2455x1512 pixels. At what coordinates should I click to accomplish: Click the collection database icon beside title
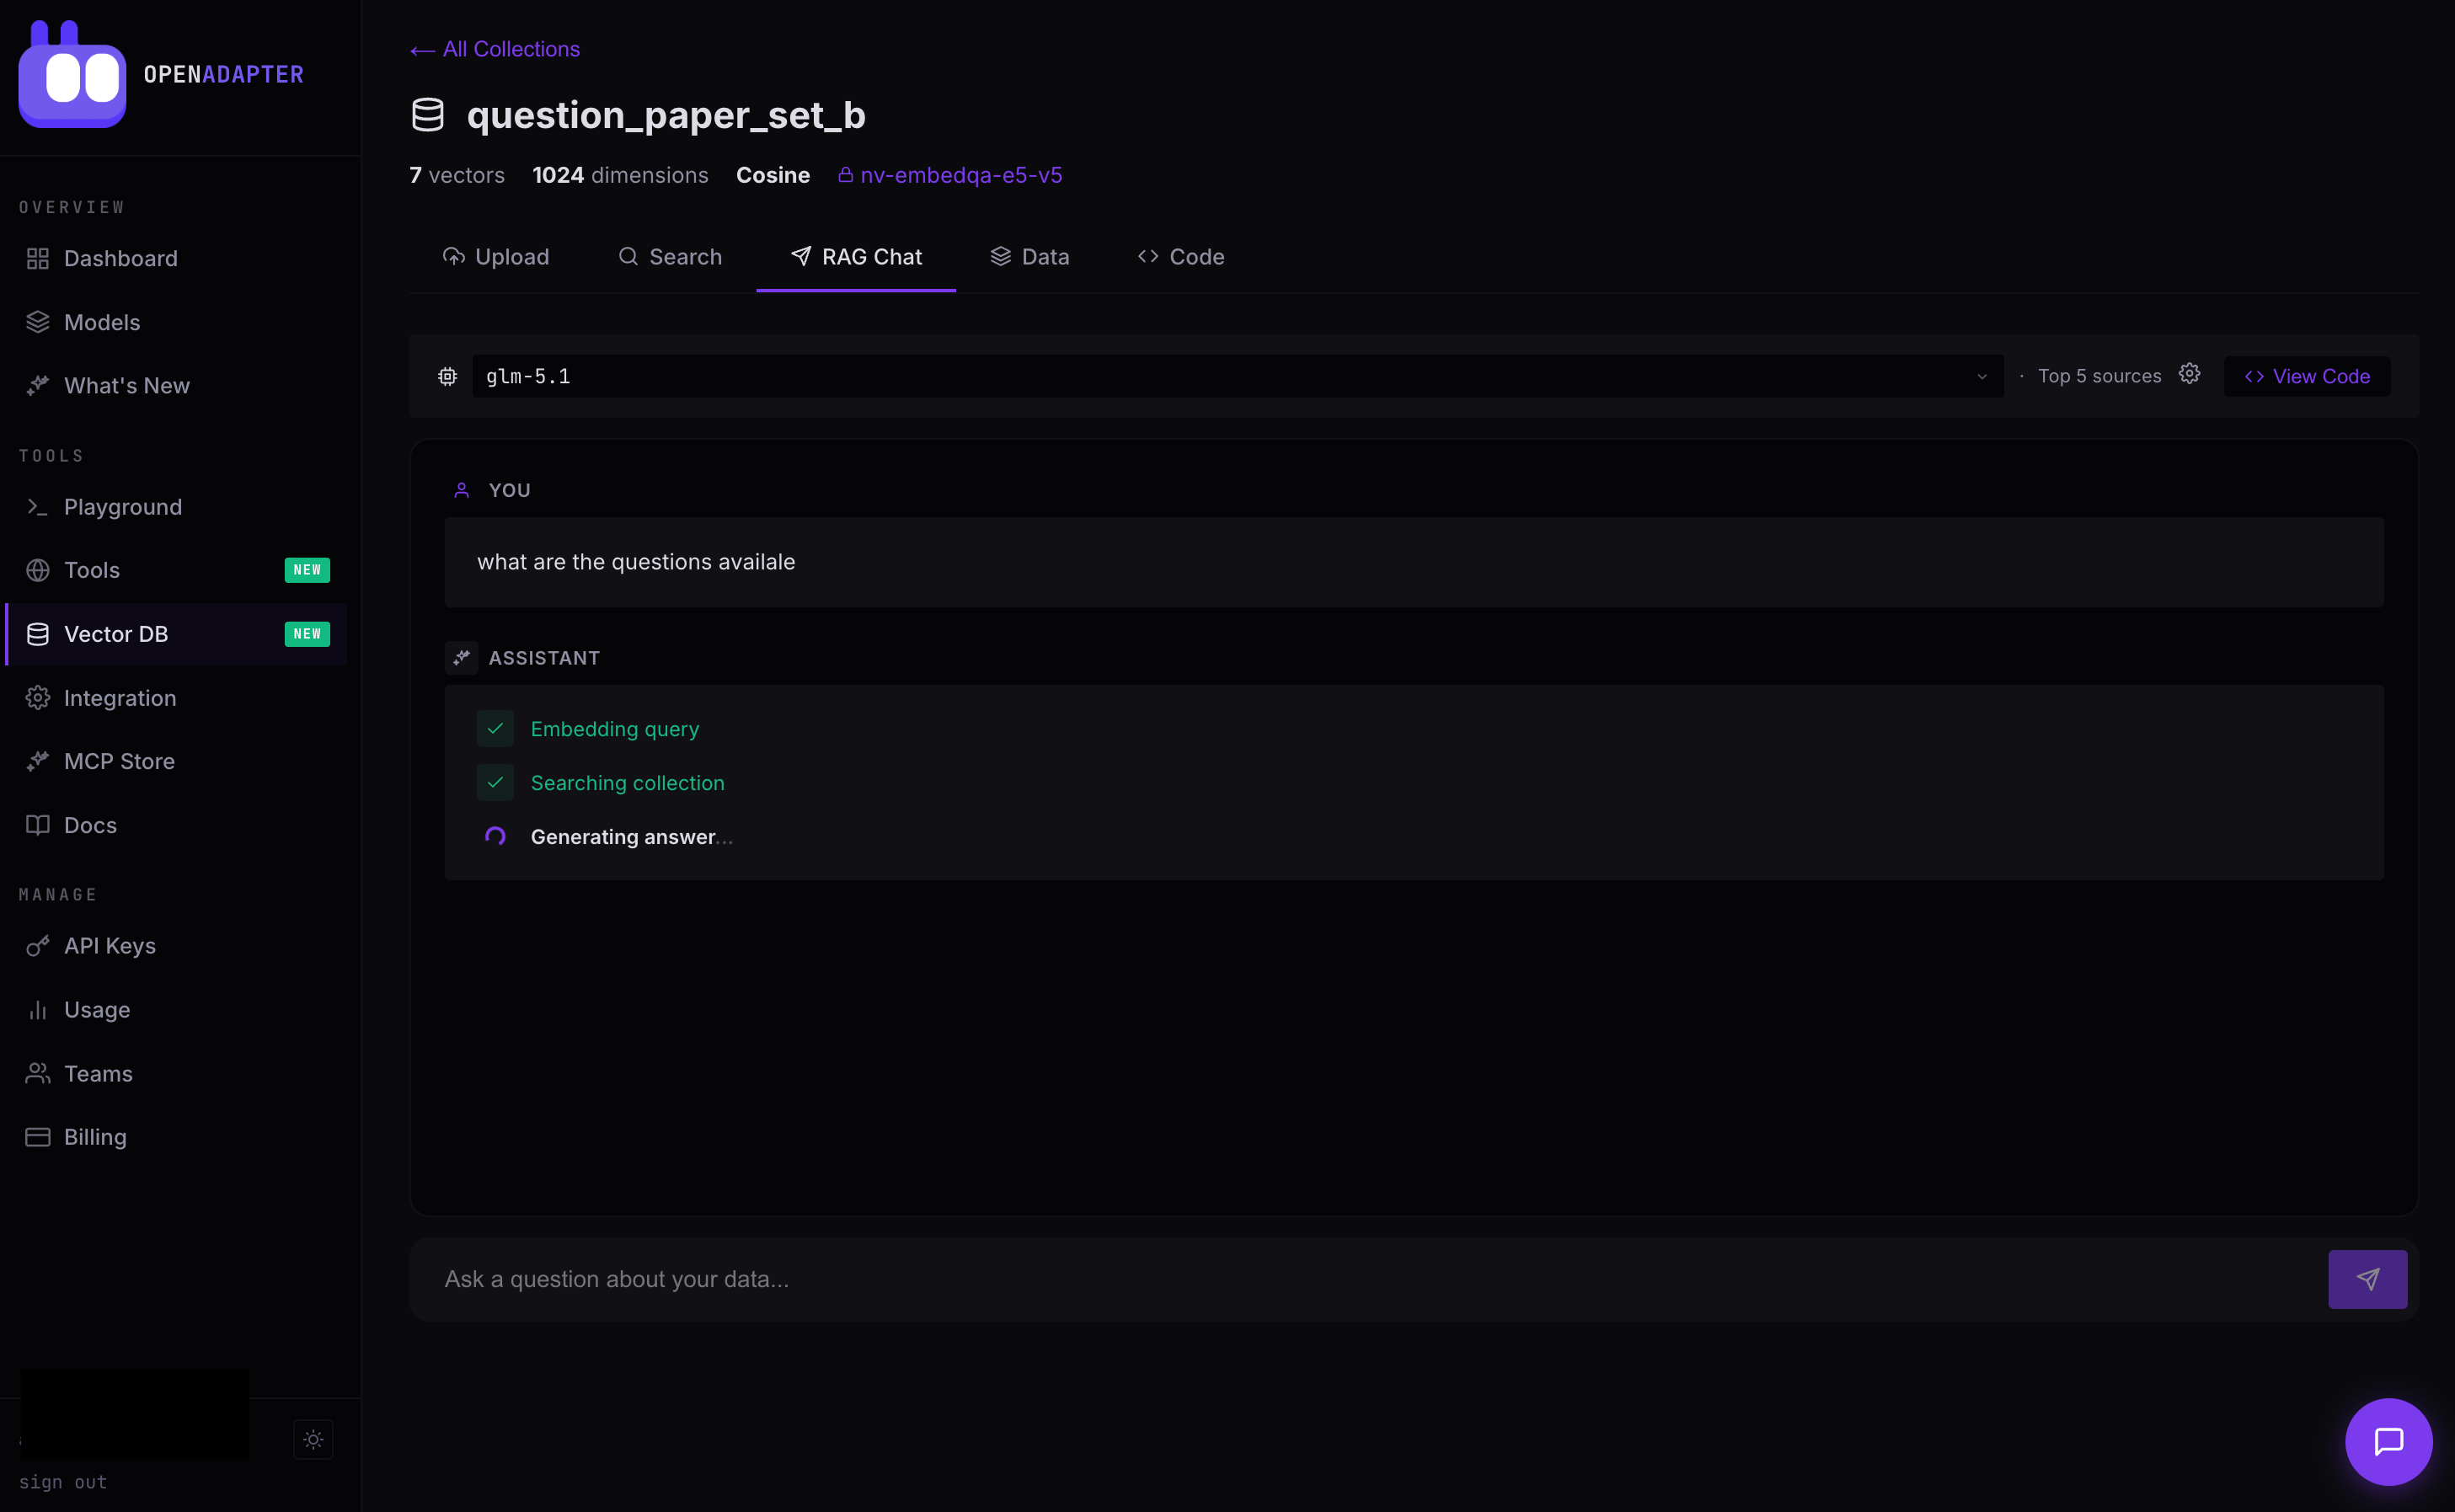[428, 115]
